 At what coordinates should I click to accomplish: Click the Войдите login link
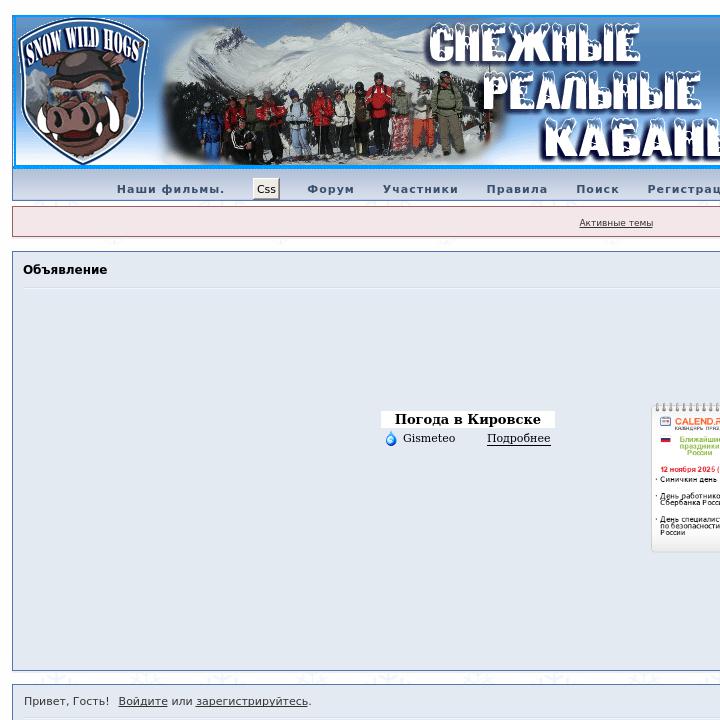click(x=143, y=702)
